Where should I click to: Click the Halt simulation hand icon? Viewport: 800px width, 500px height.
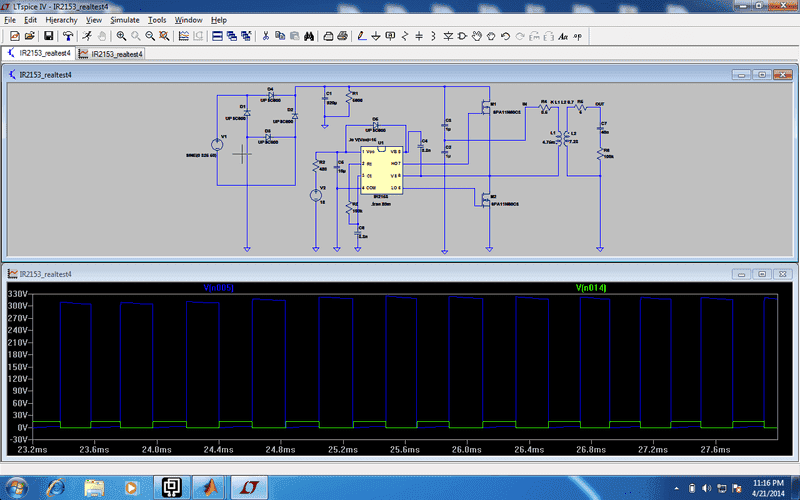coord(102,36)
